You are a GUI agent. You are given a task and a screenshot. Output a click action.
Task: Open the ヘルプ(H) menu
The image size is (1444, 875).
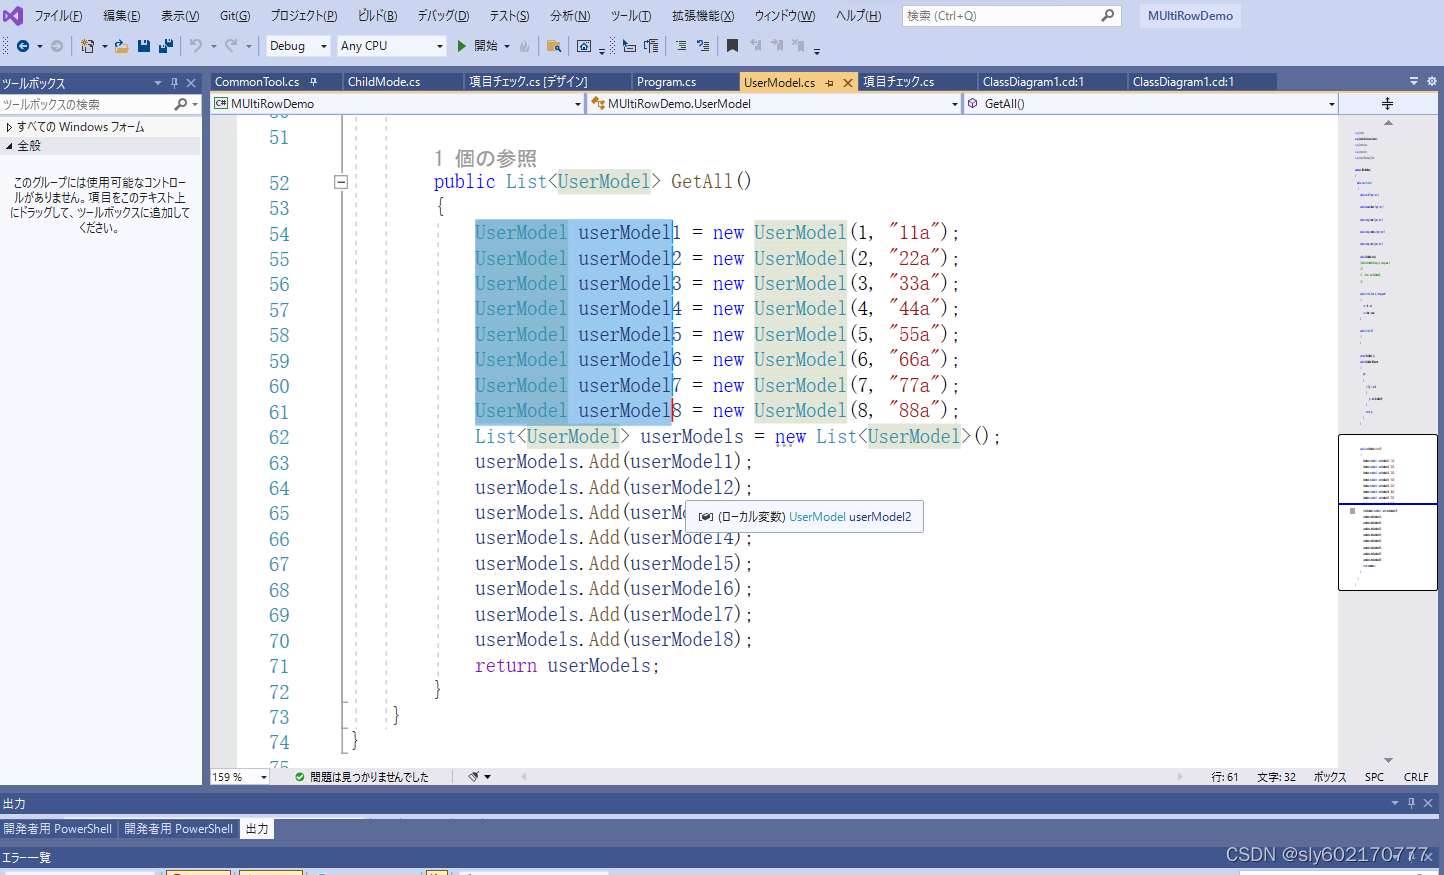(x=858, y=16)
